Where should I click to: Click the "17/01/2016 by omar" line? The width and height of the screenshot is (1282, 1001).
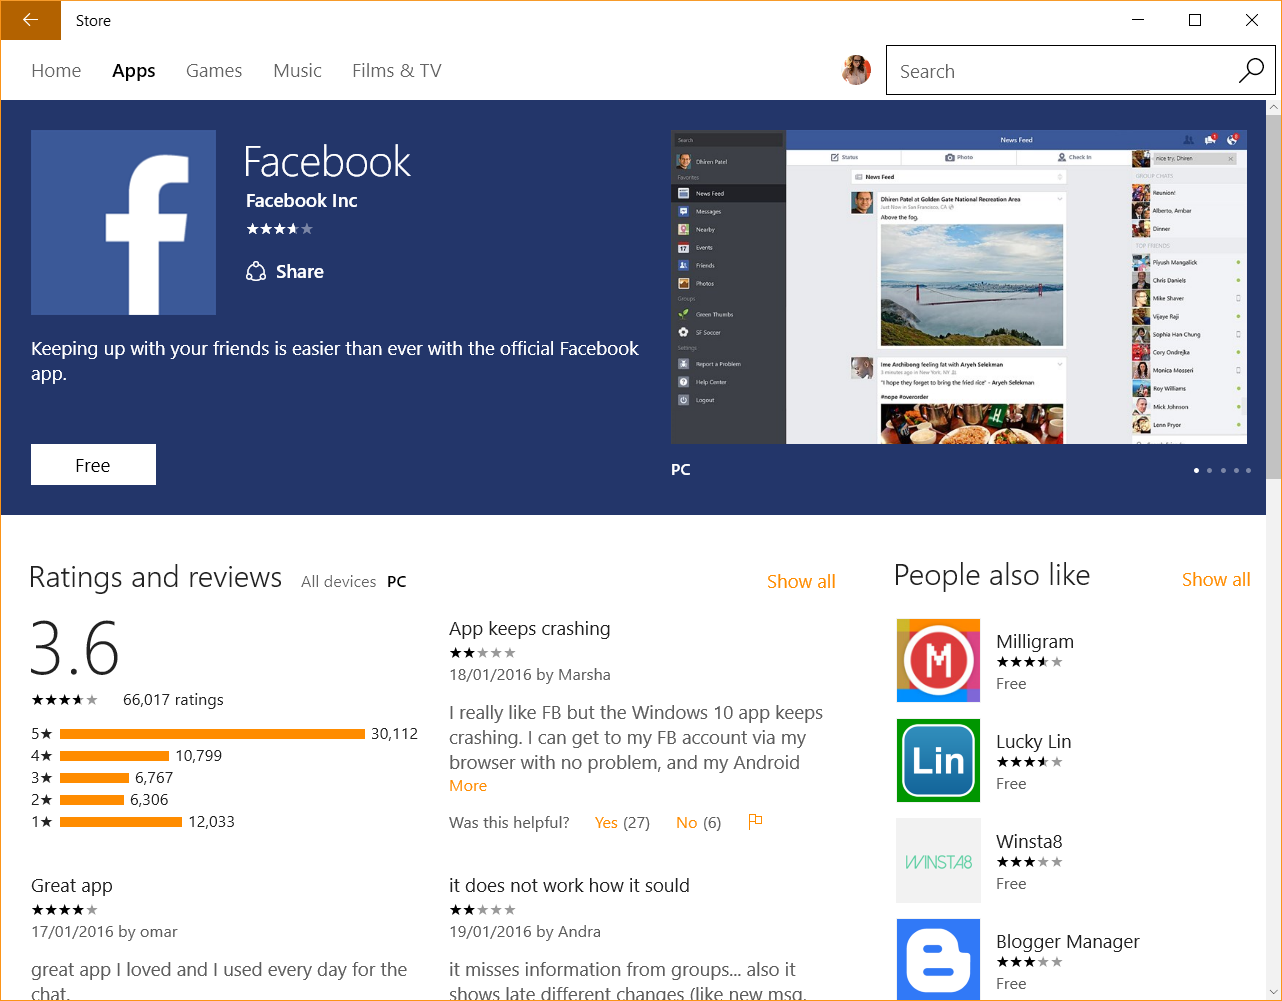coord(104,931)
